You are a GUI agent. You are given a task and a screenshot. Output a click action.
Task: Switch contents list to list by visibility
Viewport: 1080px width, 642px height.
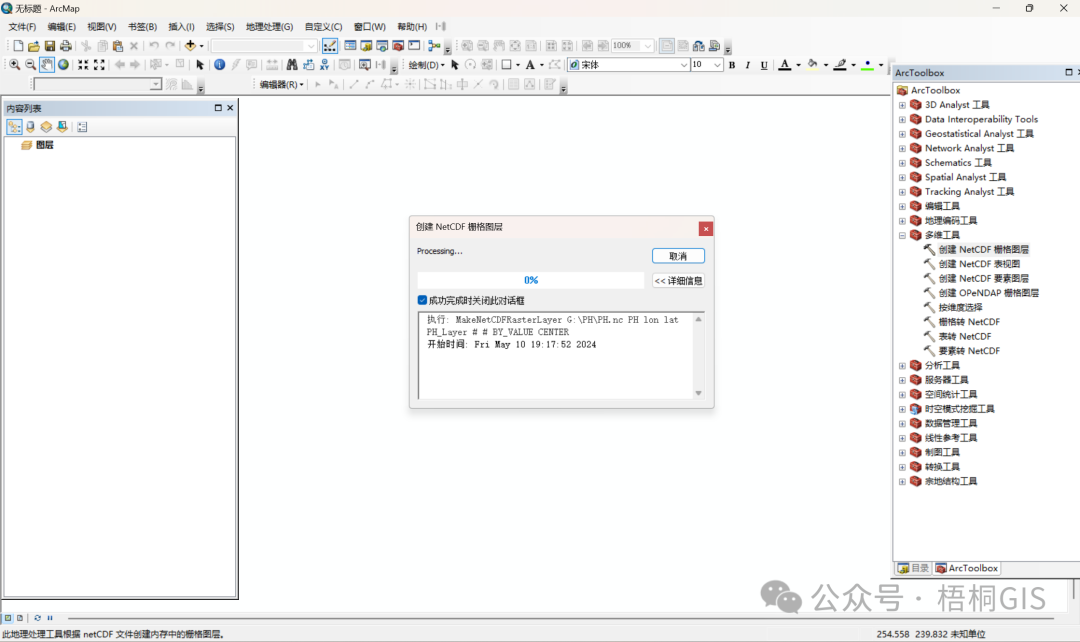coord(46,127)
